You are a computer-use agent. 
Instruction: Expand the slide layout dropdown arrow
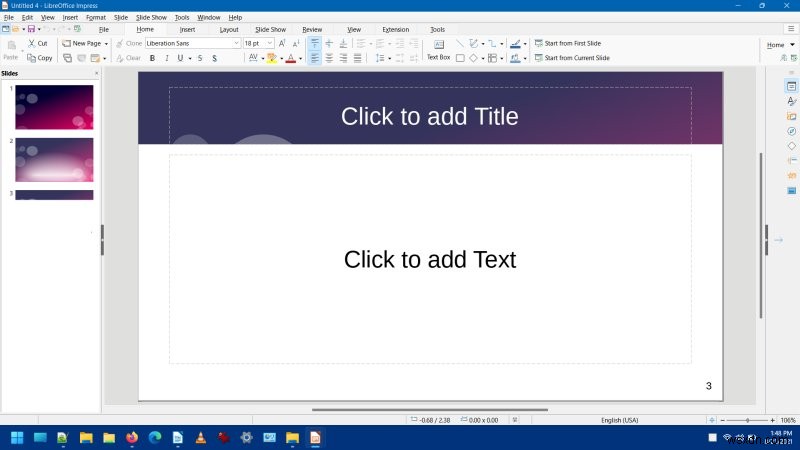[105, 58]
